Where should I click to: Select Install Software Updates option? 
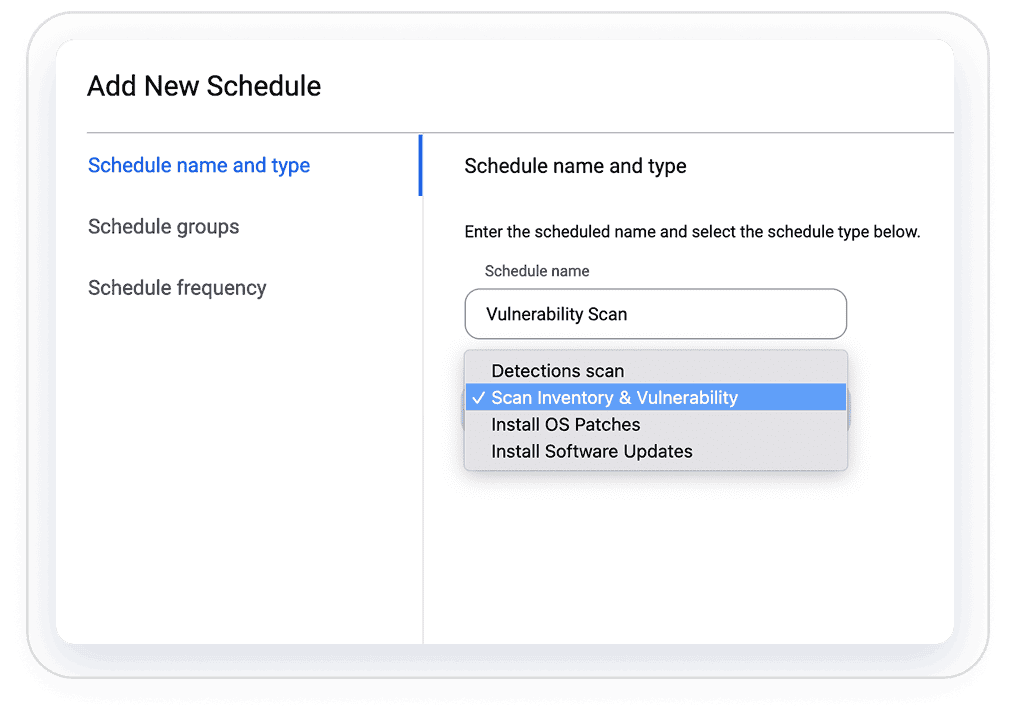[x=656, y=451]
